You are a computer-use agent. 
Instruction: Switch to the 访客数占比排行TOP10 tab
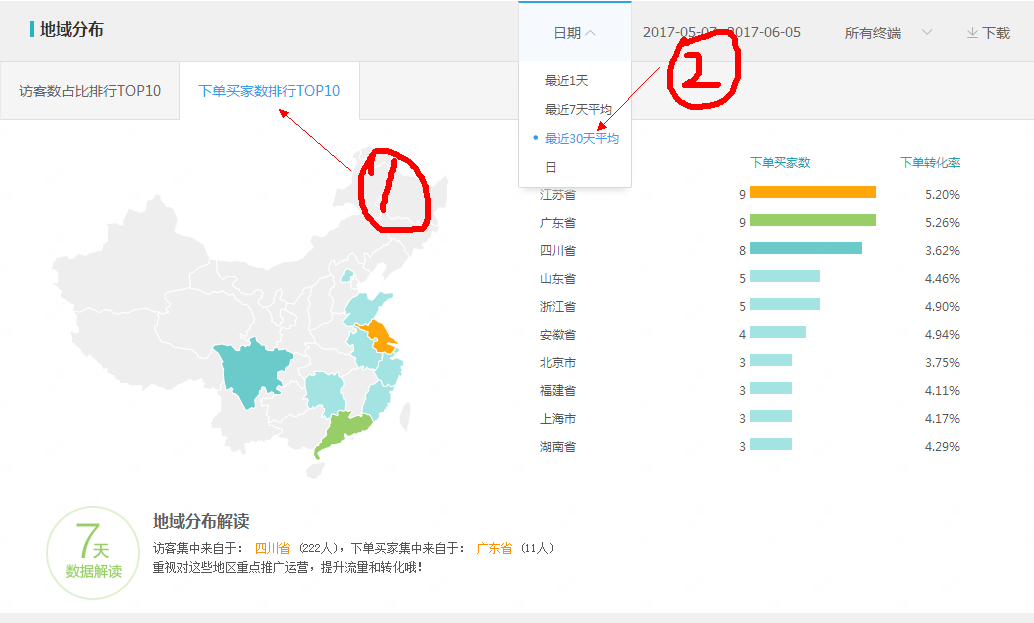[88, 90]
